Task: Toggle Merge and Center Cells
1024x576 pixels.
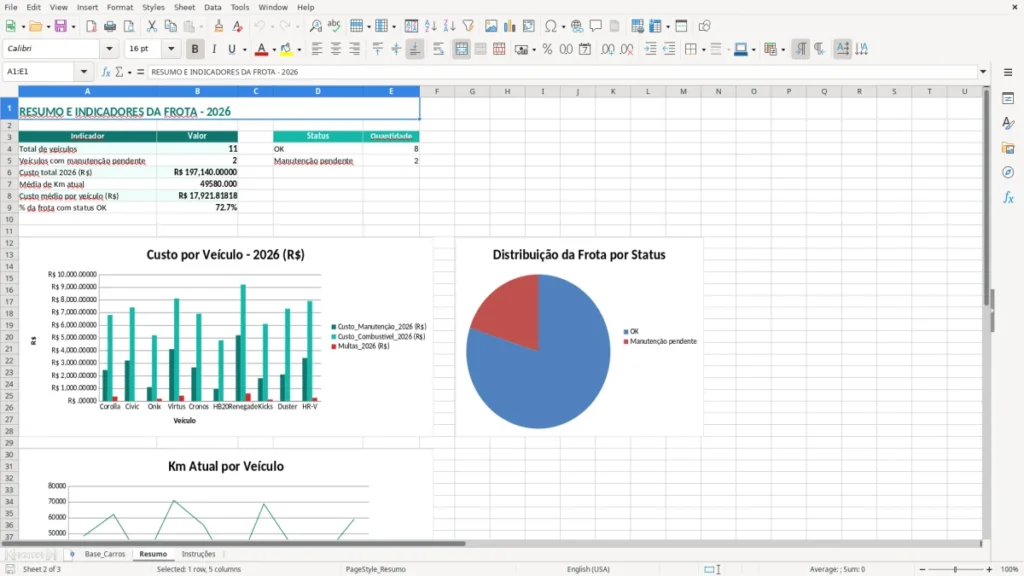Action: point(461,49)
